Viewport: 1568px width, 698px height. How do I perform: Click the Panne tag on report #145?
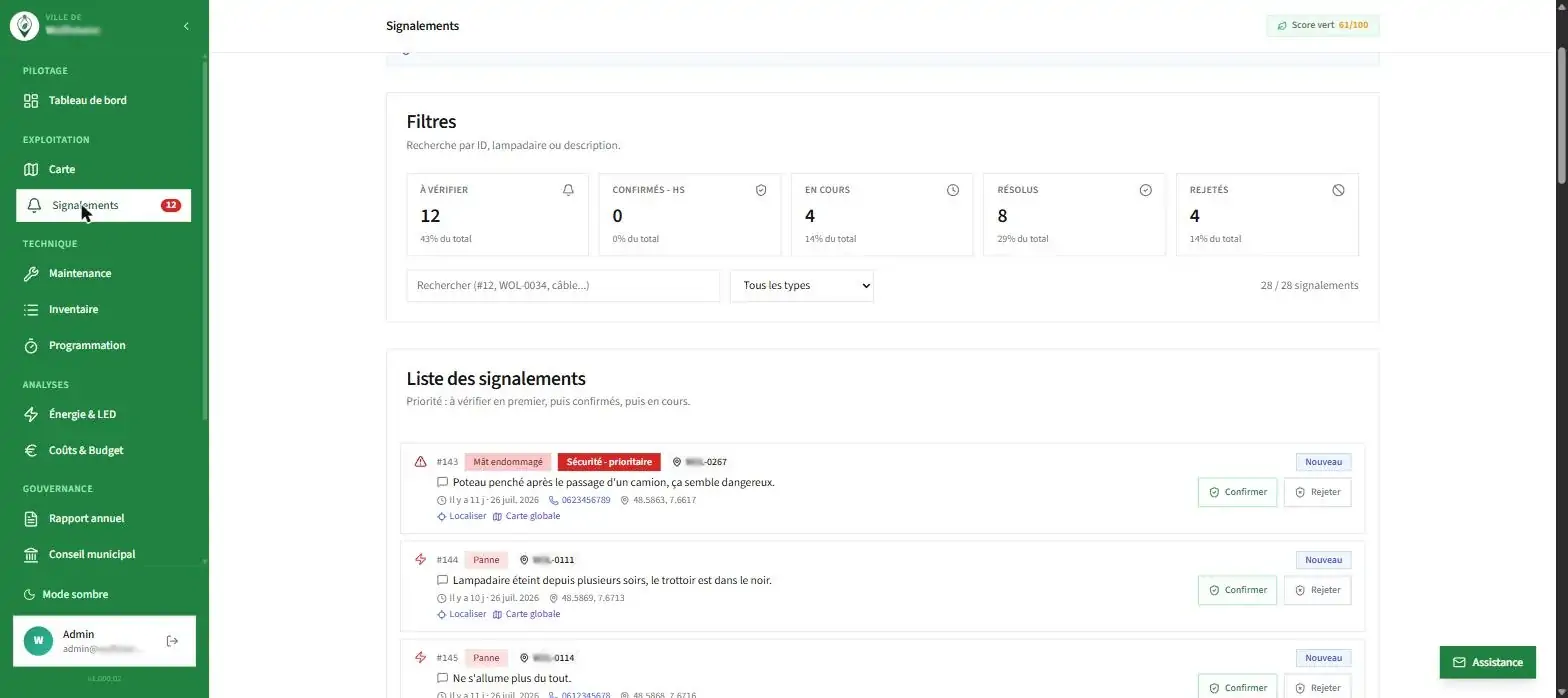[x=486, y=658]
